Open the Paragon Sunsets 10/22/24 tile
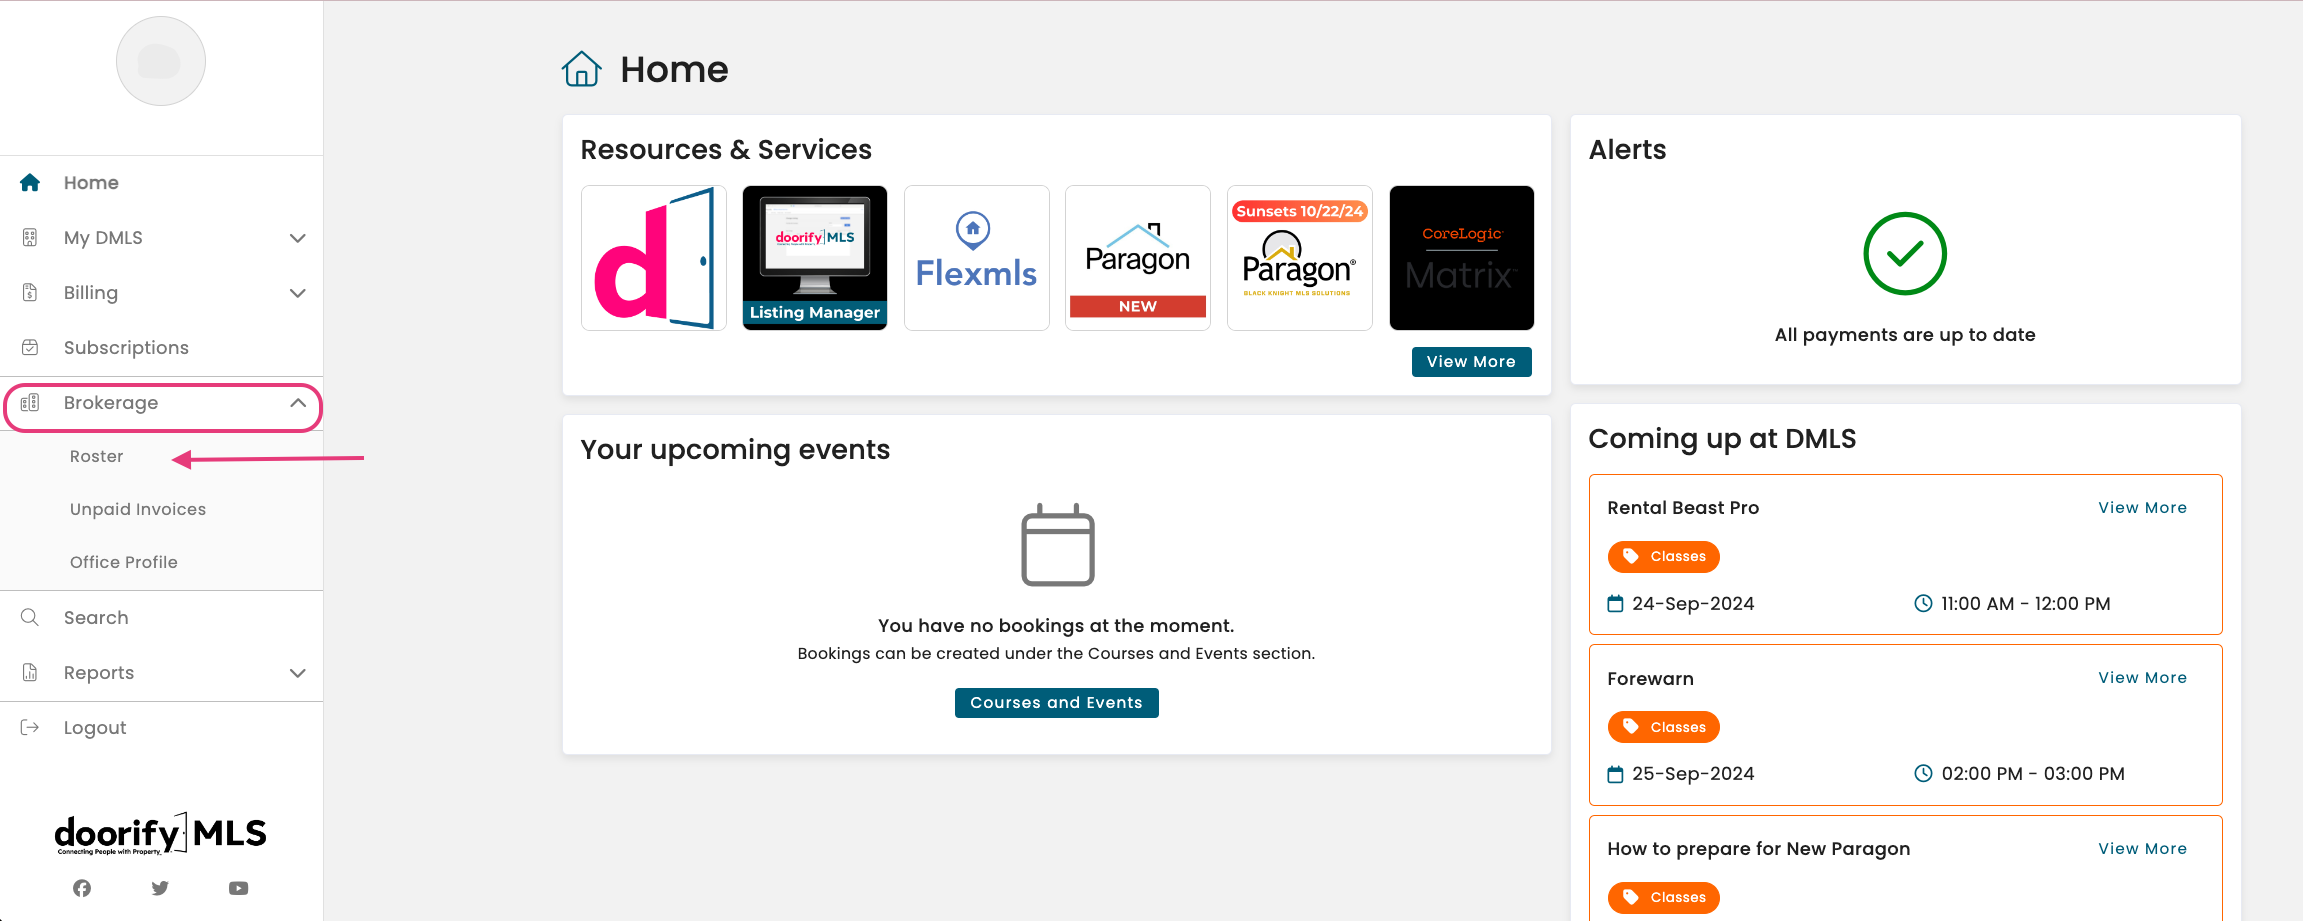Viewport: 2303px width, 921px height. (1300, 258)
